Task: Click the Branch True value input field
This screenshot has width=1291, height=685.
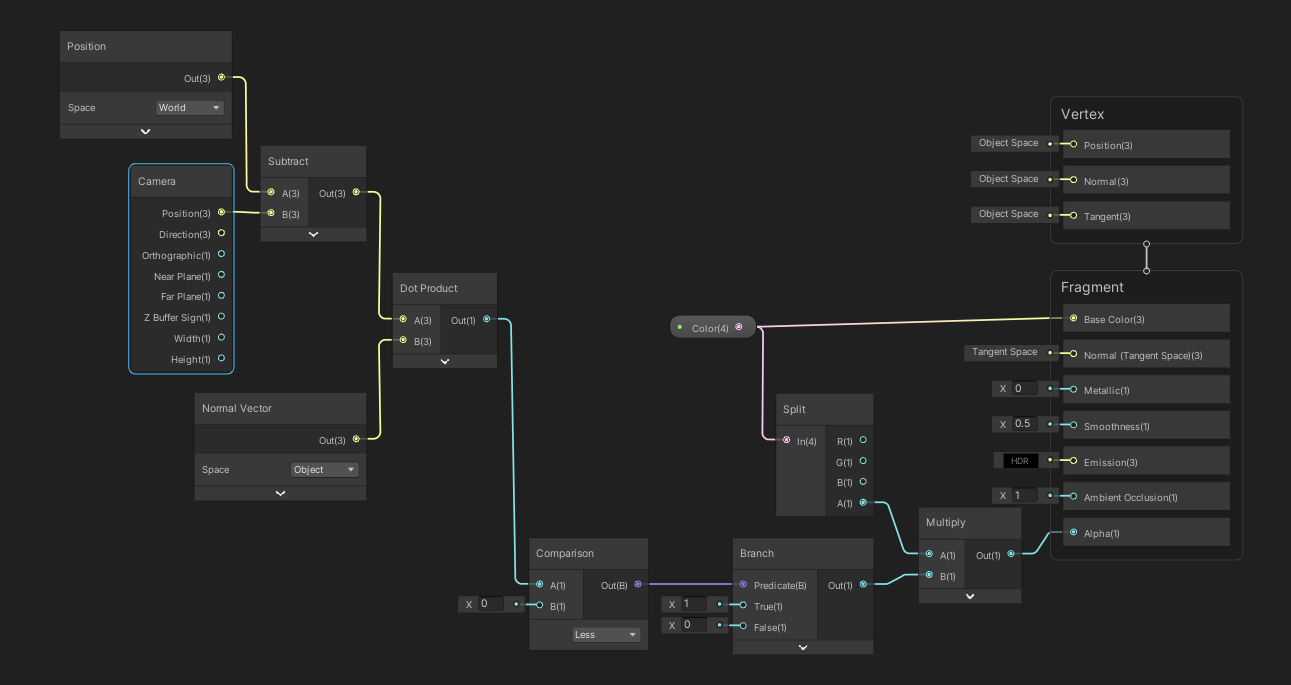Action: (x=695, y=604)
